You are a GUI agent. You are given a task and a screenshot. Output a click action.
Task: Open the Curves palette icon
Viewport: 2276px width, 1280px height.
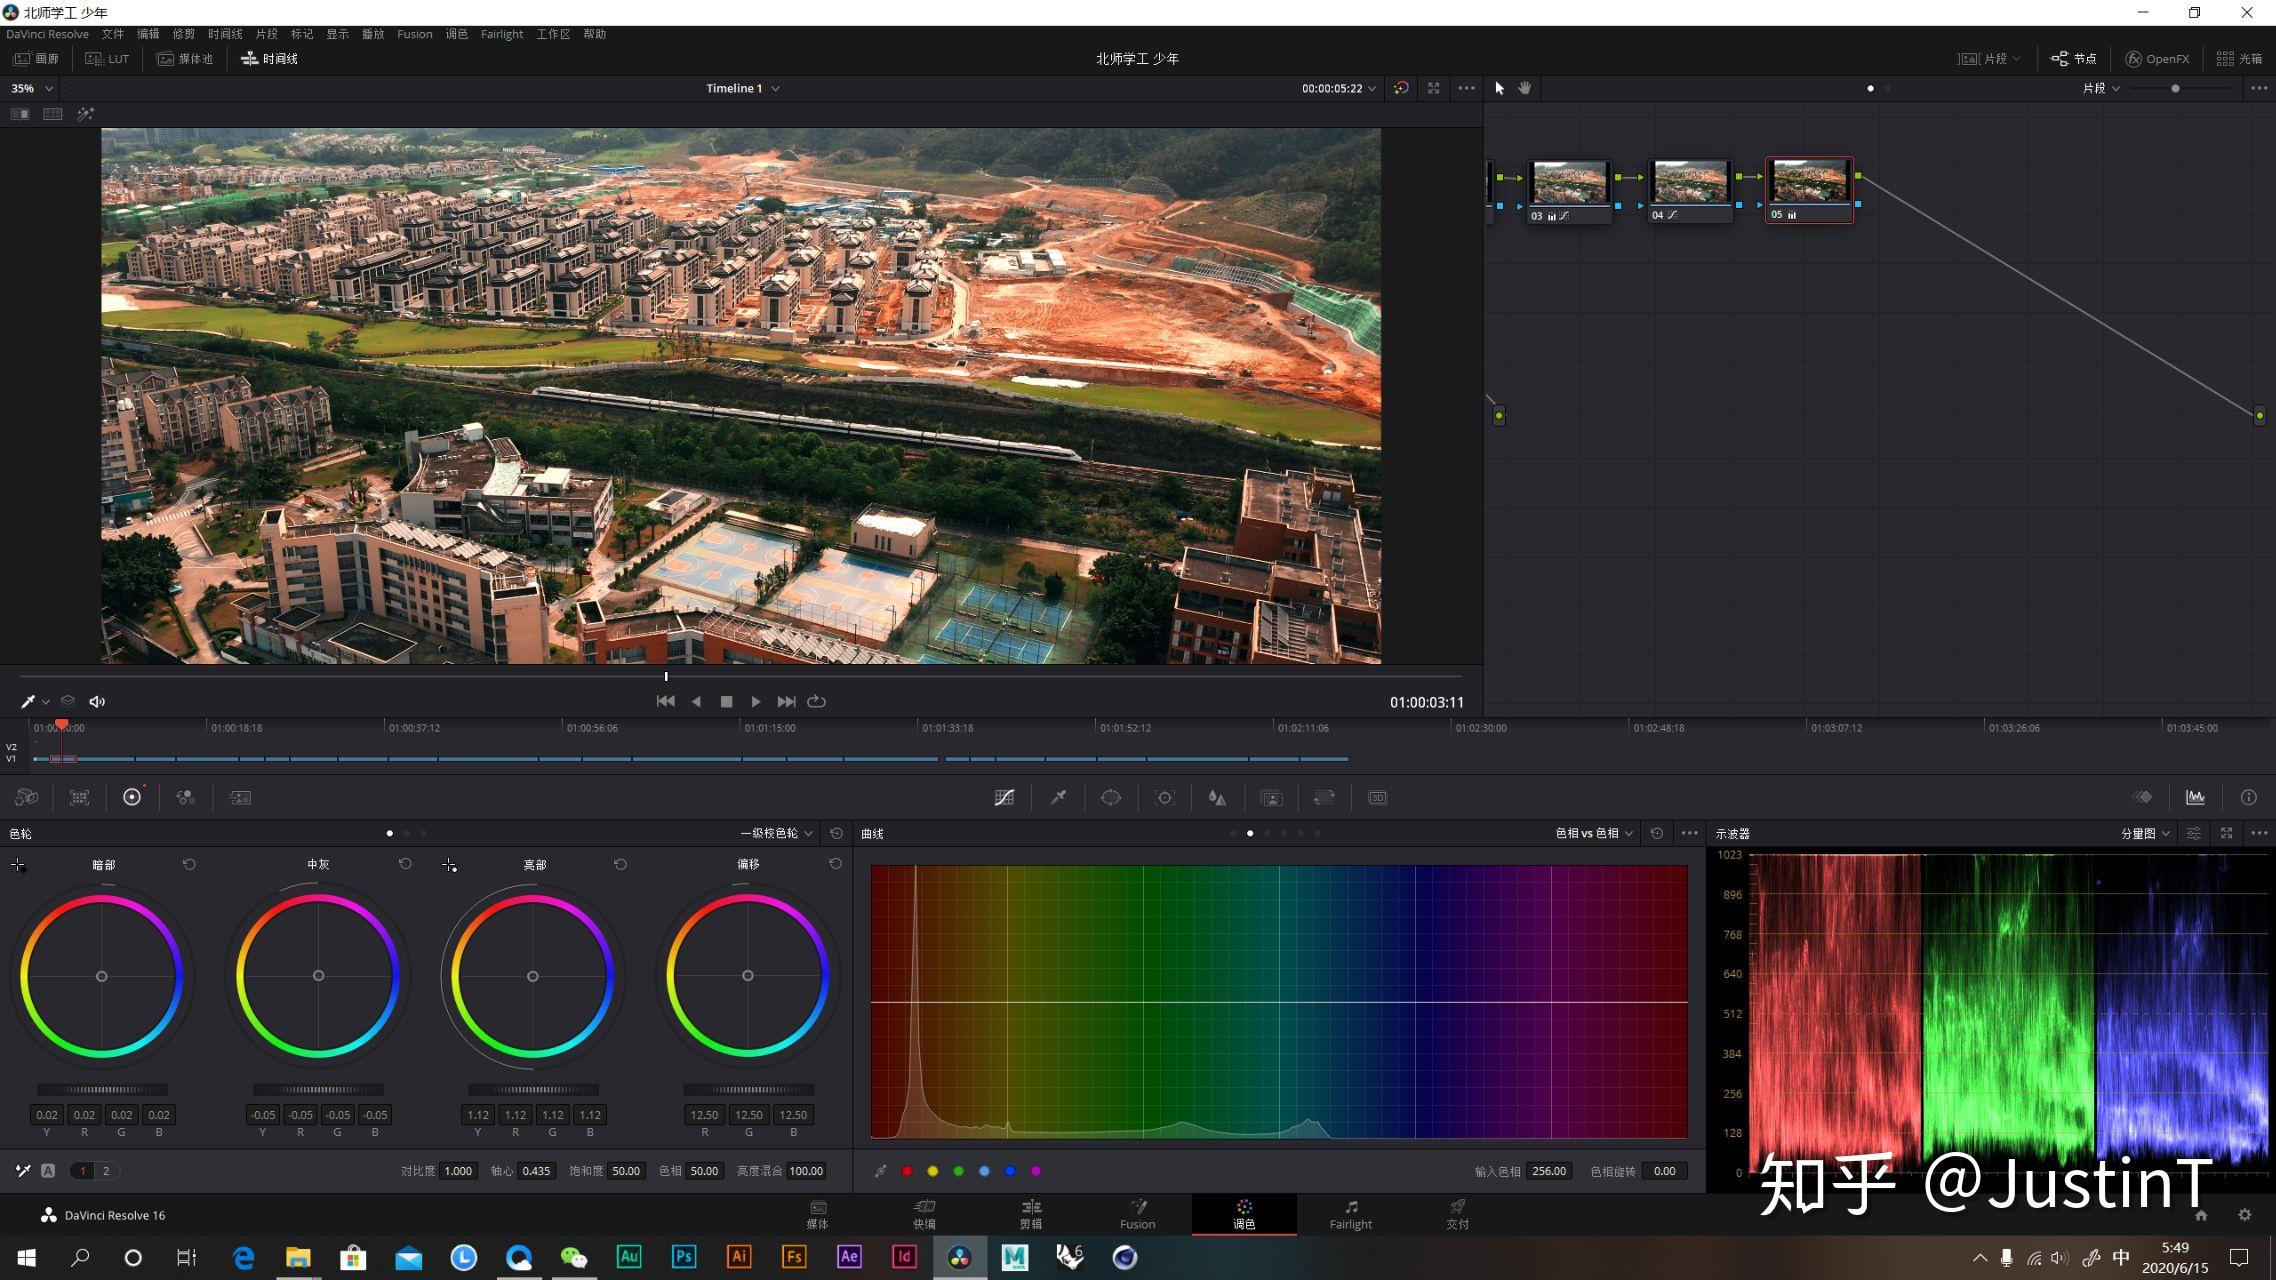point(1004,797)
